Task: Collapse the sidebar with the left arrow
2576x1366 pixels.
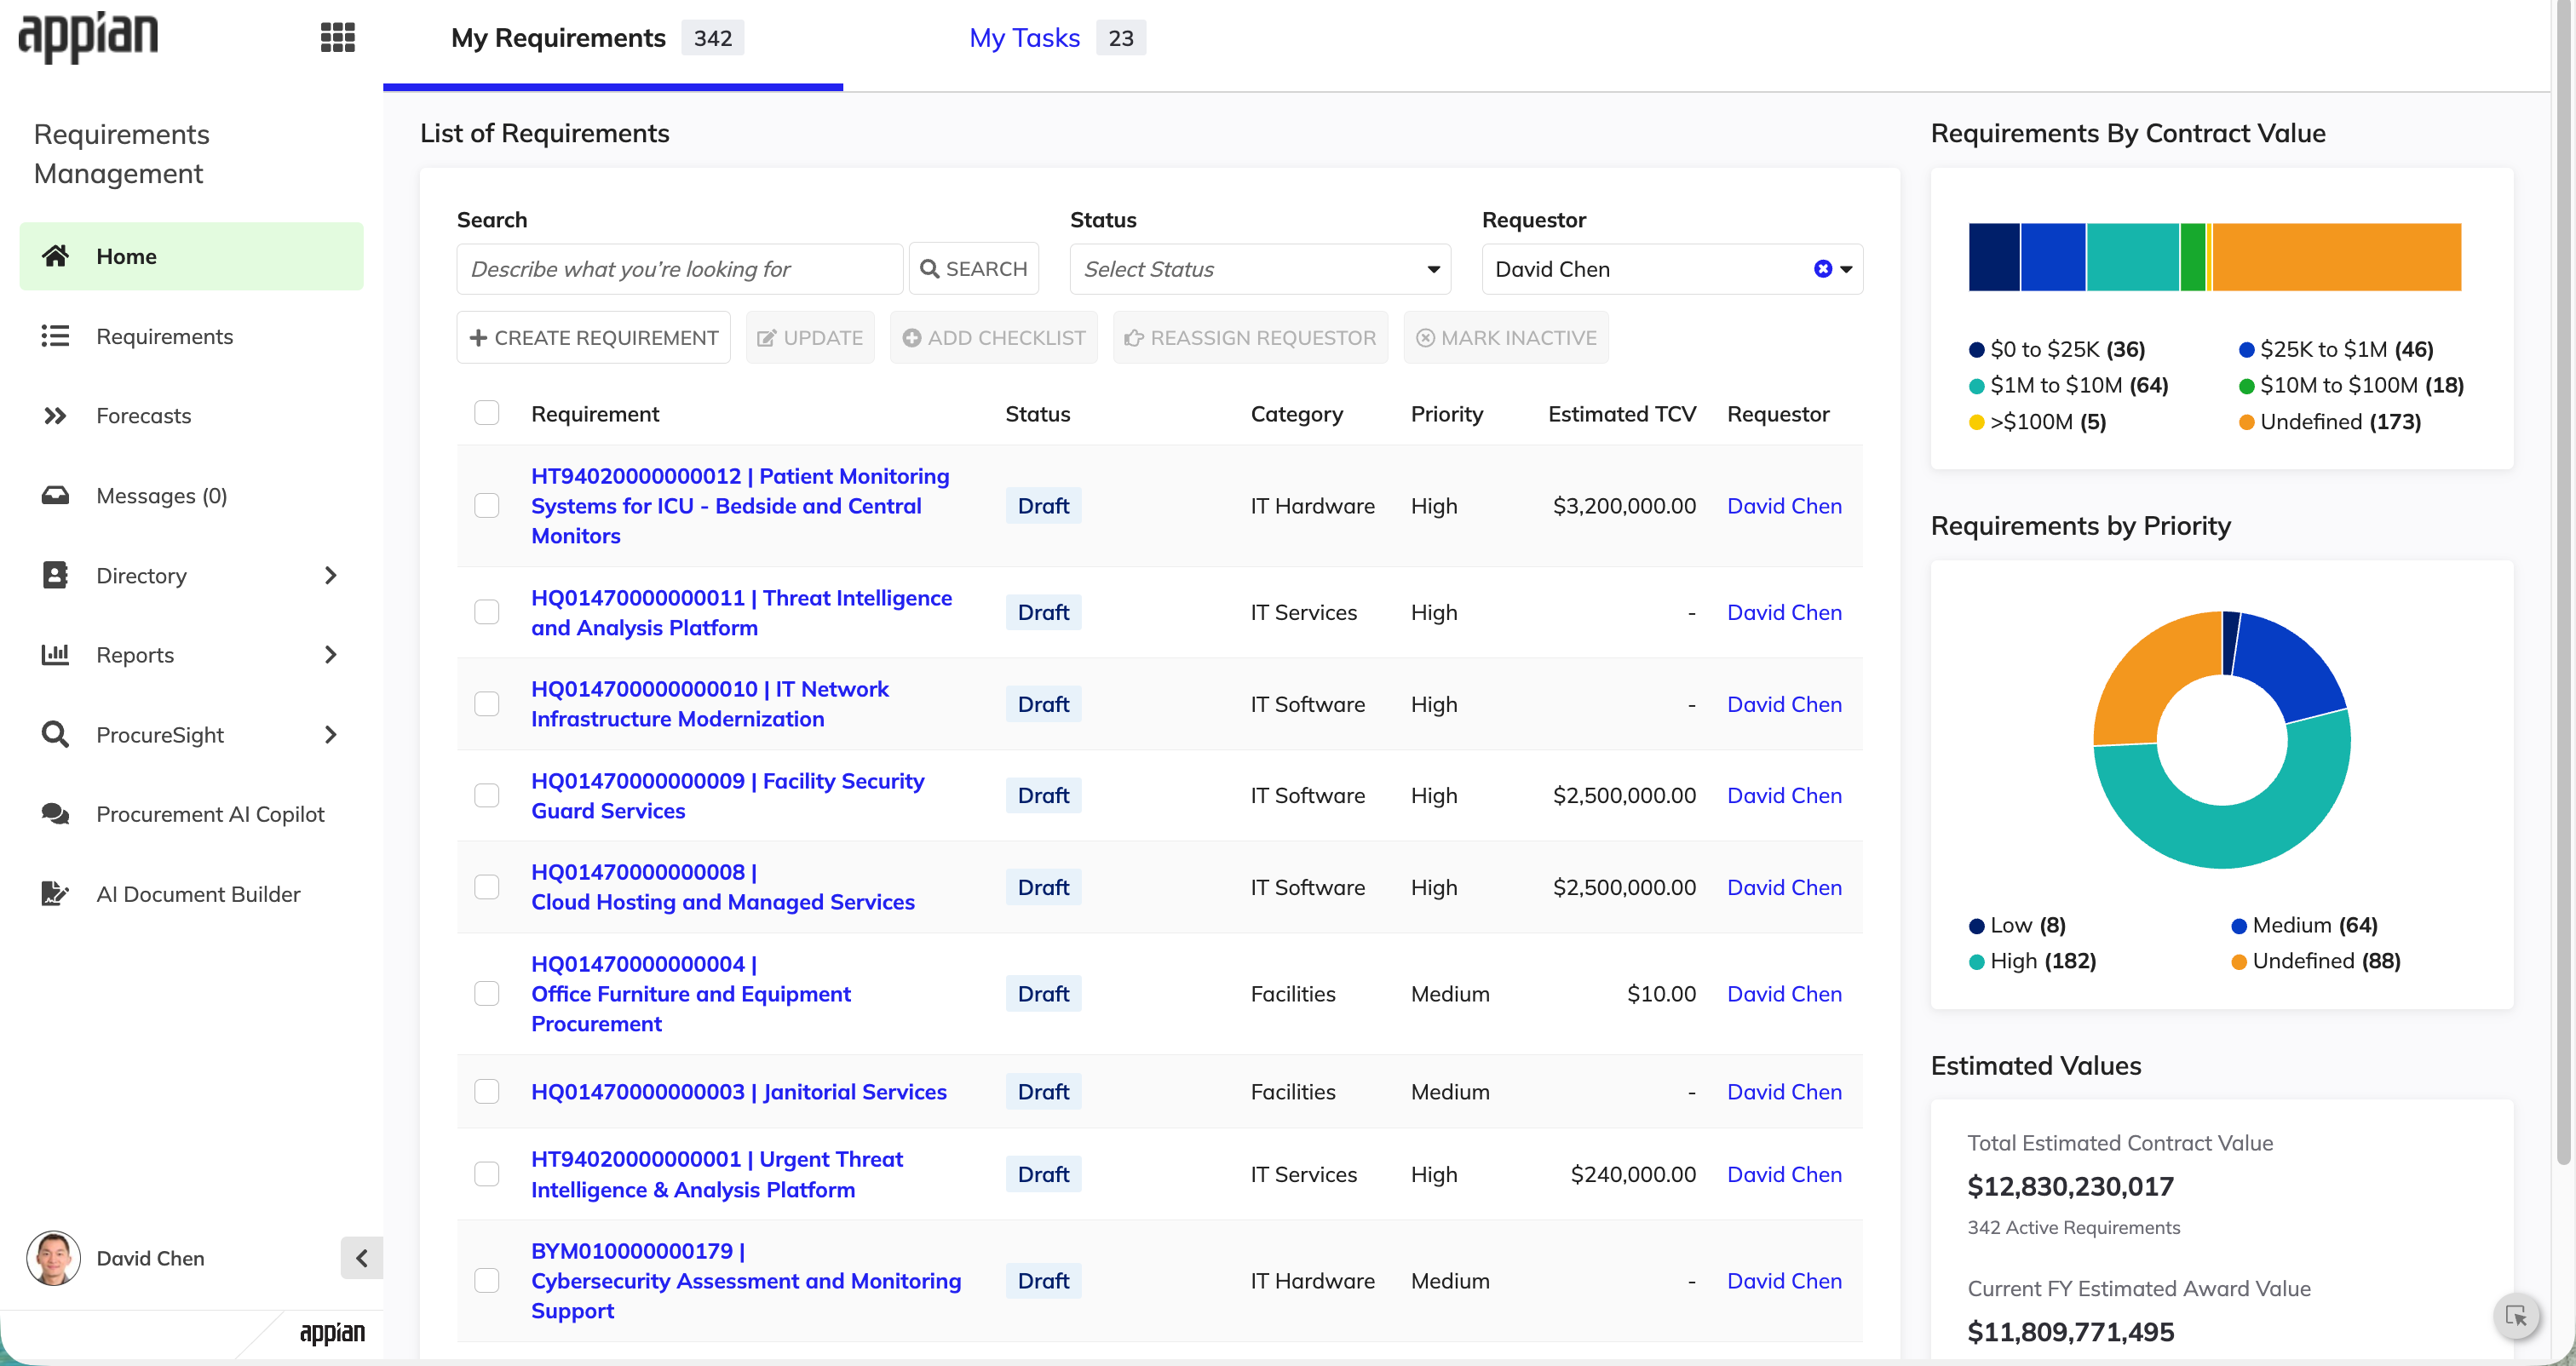Action: click(362, 1258)
